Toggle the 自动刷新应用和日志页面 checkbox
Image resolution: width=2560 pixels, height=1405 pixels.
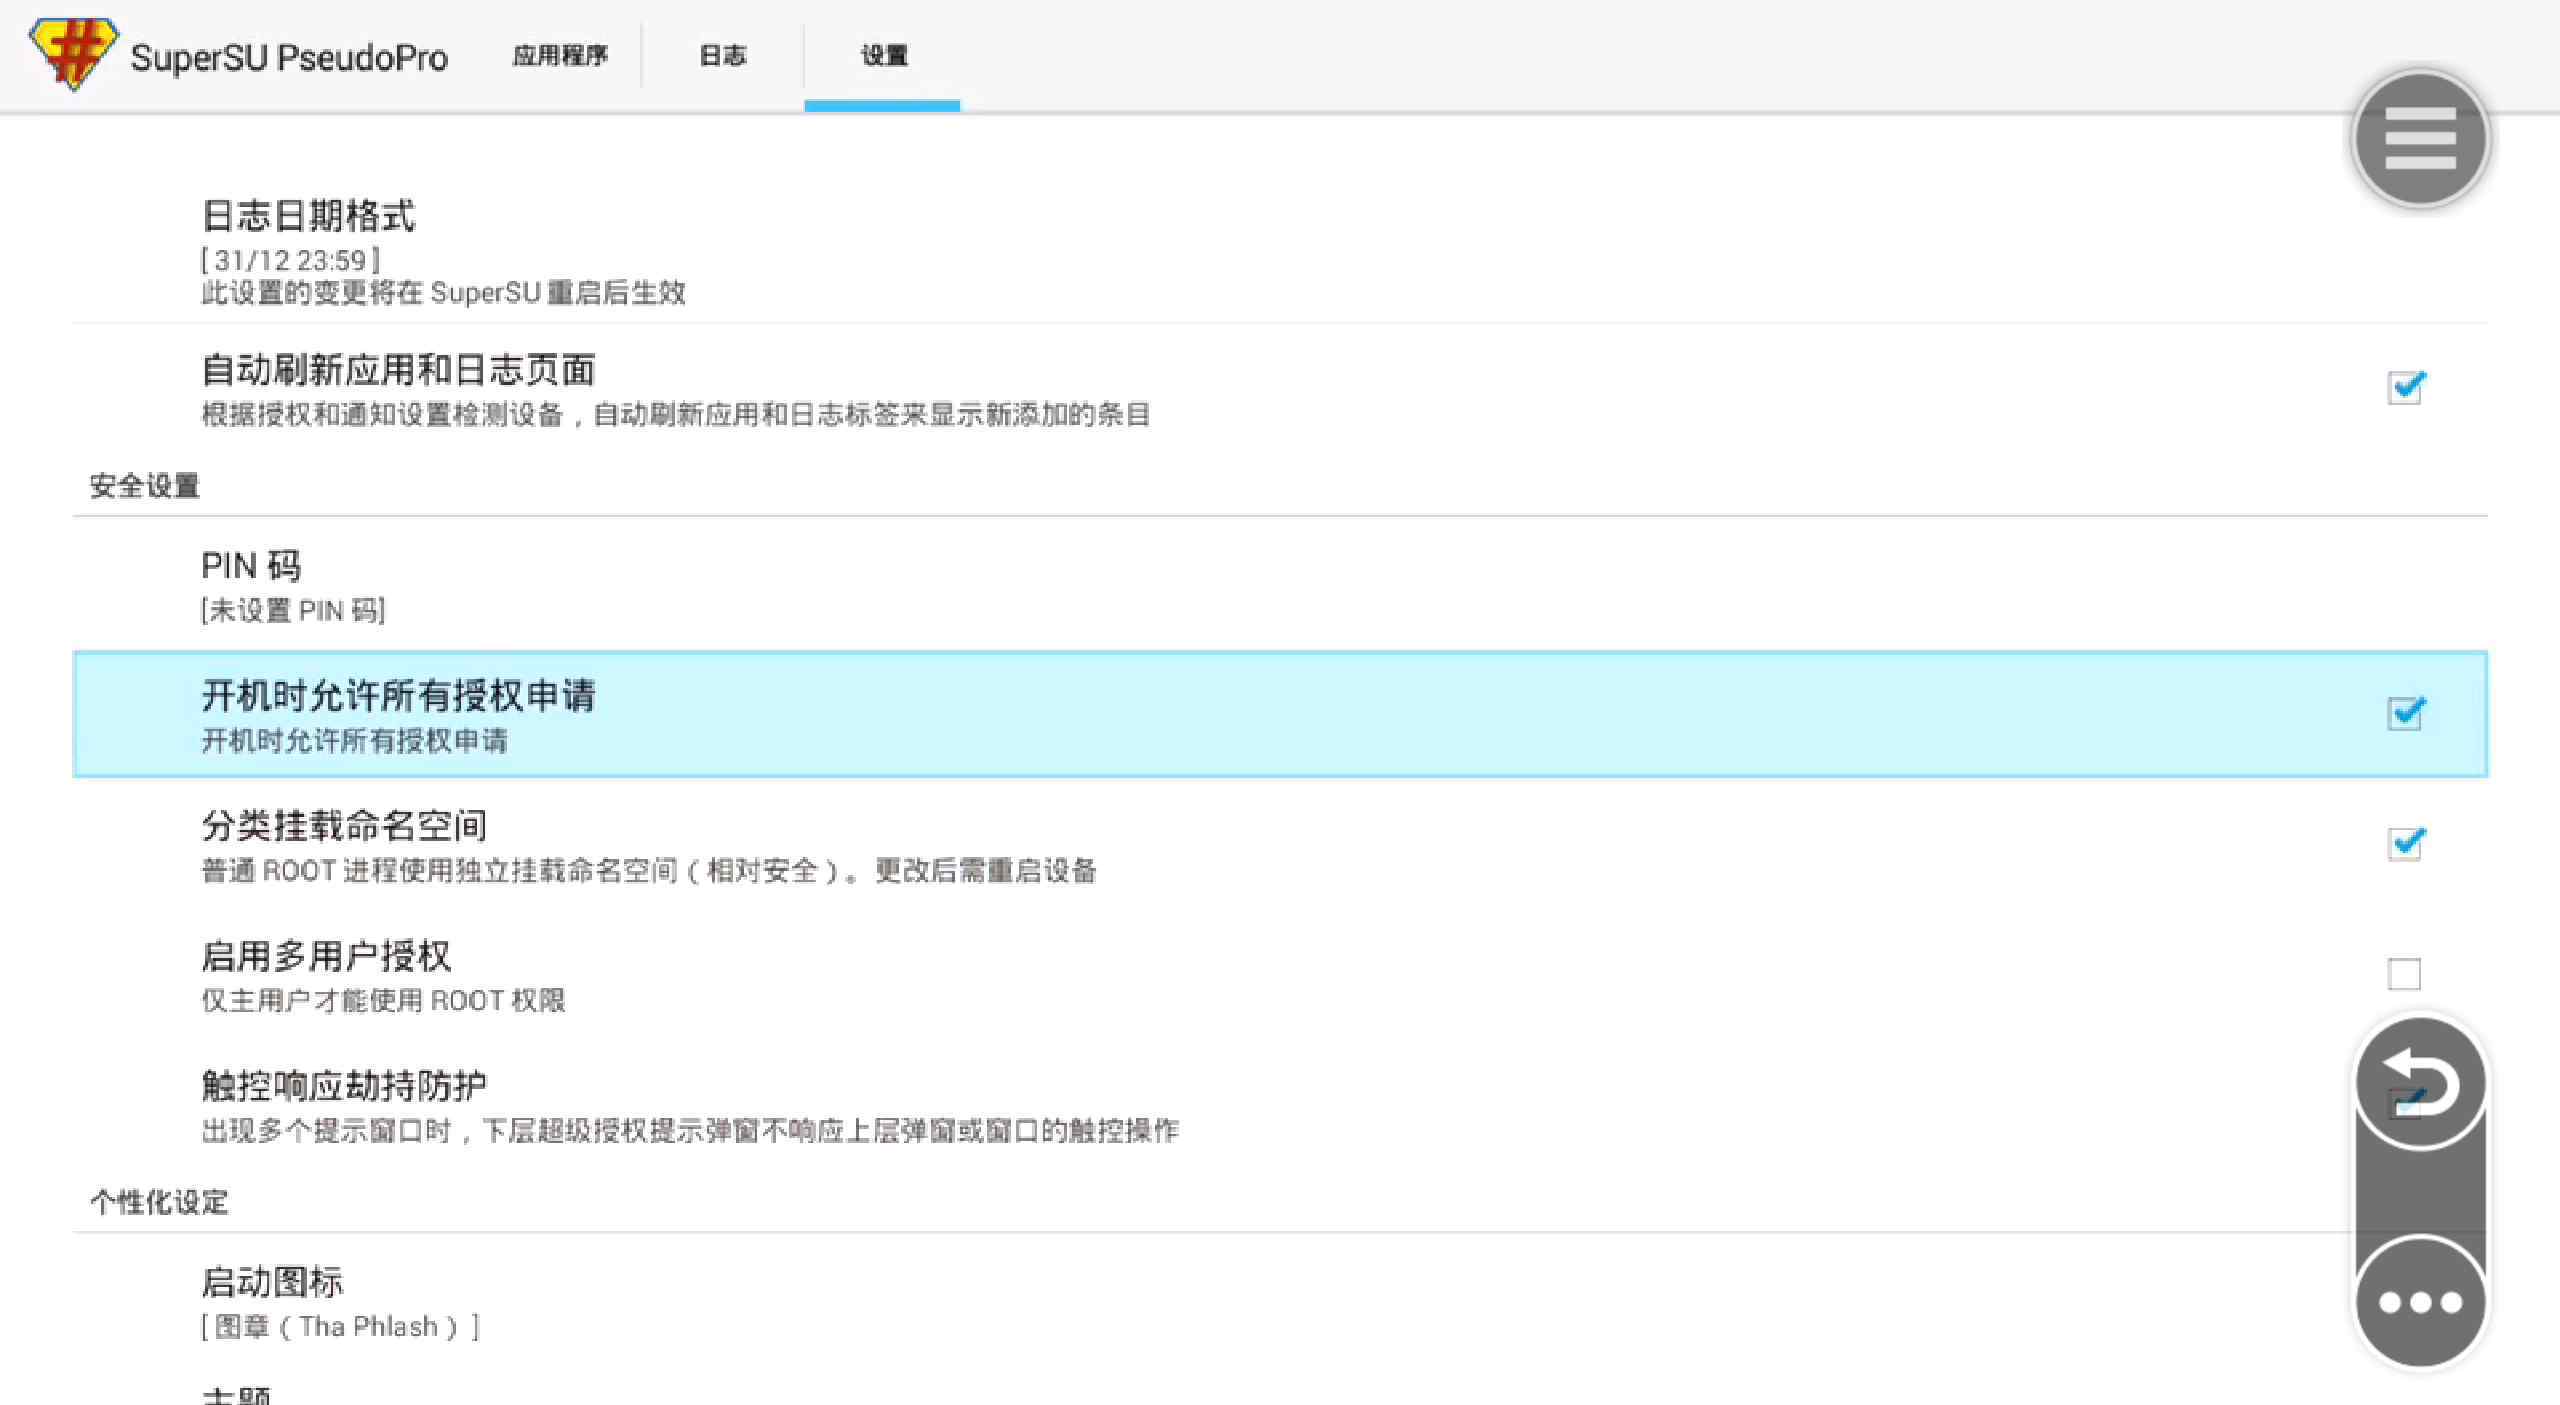pyautogui.click(x=2405, y=387)
